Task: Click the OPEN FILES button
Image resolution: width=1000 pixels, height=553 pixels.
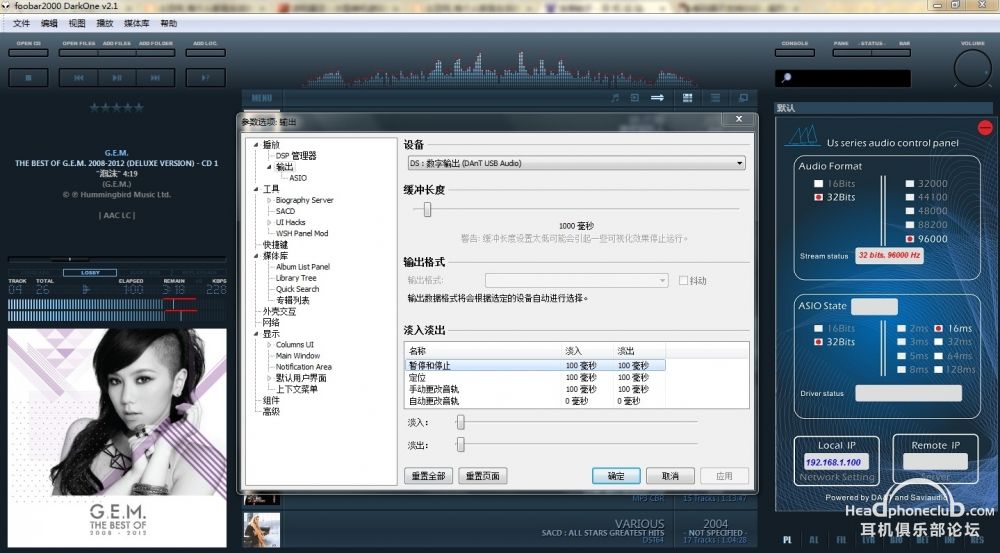Action: coord(78,52)
